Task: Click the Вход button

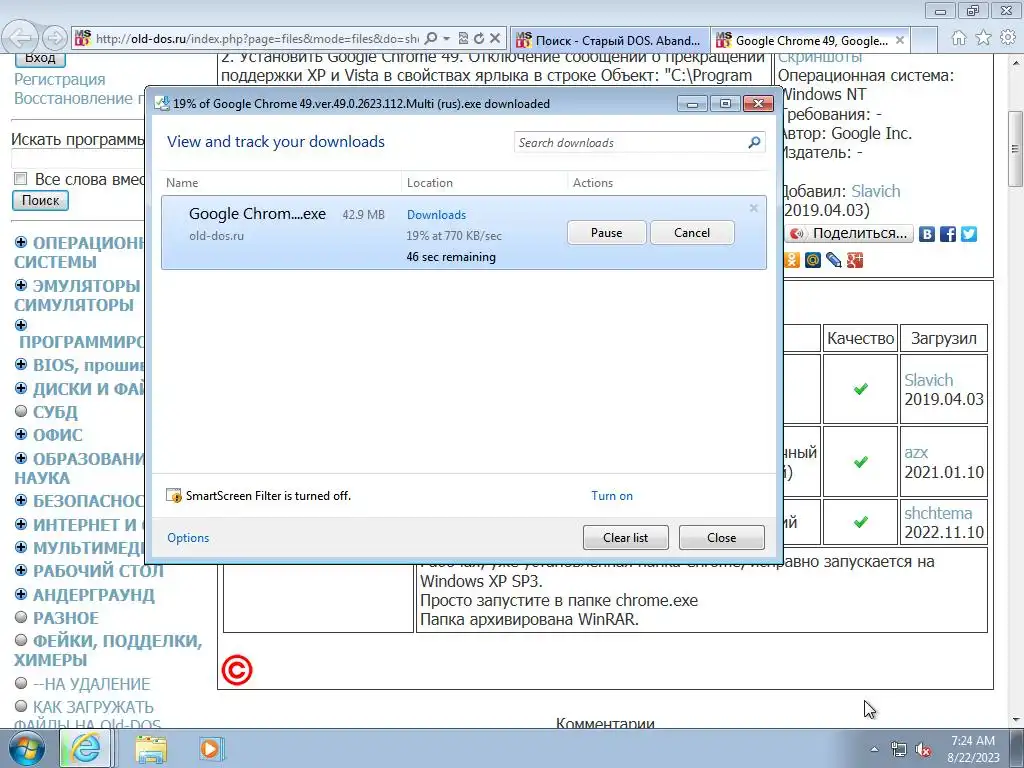Action: point(40,58)
